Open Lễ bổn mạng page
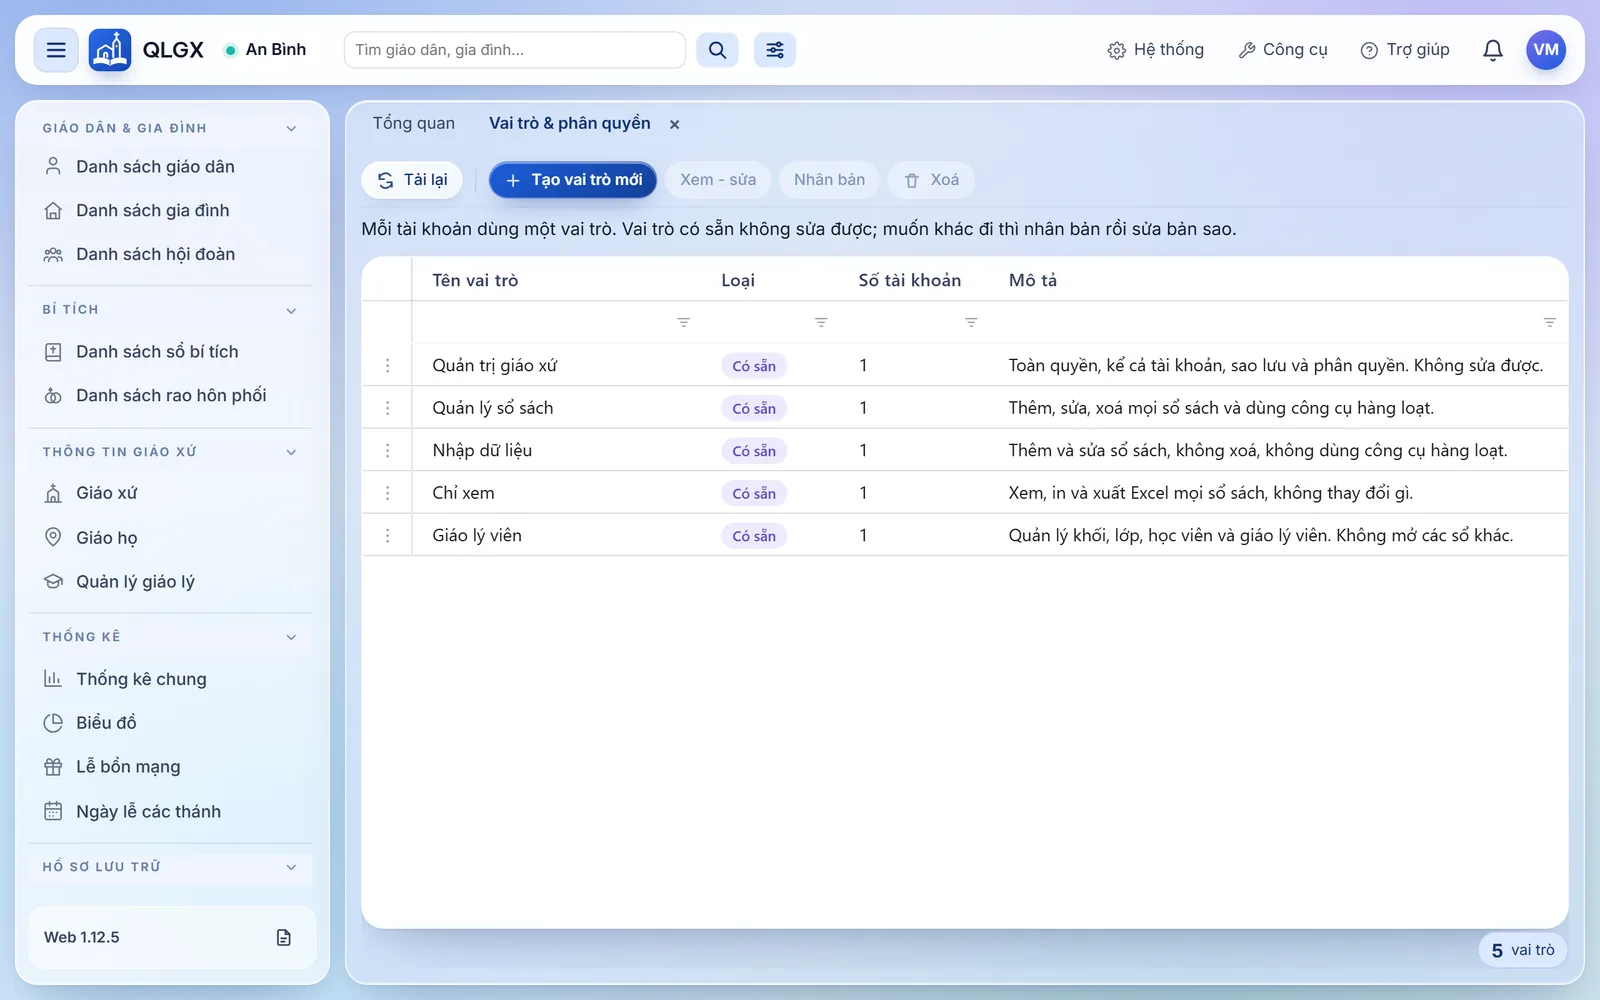Viewport: 1600px width, 1000px height. (x=171, y=767)
